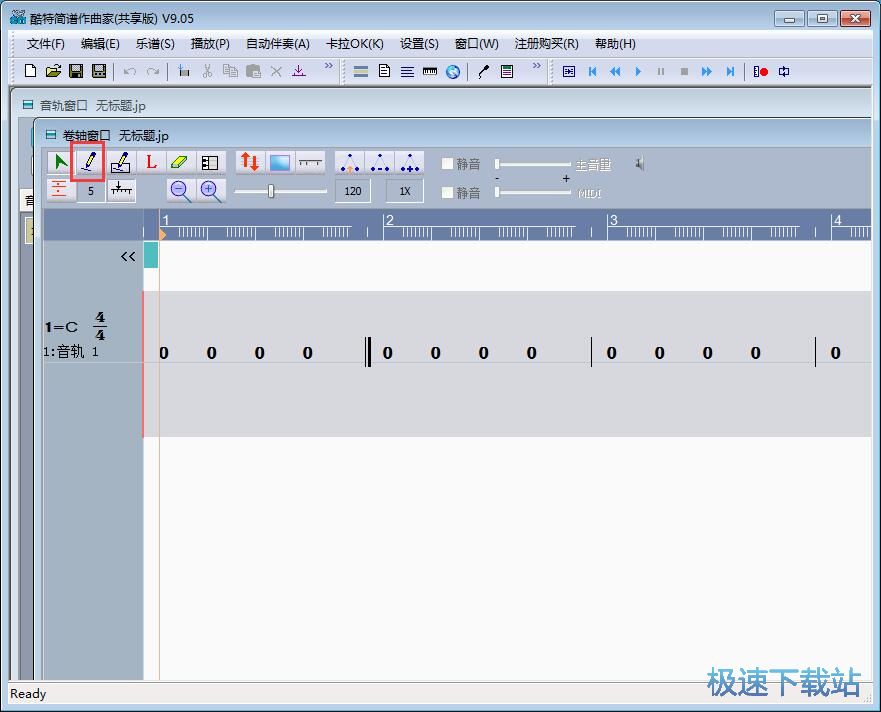Collapse track panel with << arrows
Screen dimensions: 881x712
128,256
